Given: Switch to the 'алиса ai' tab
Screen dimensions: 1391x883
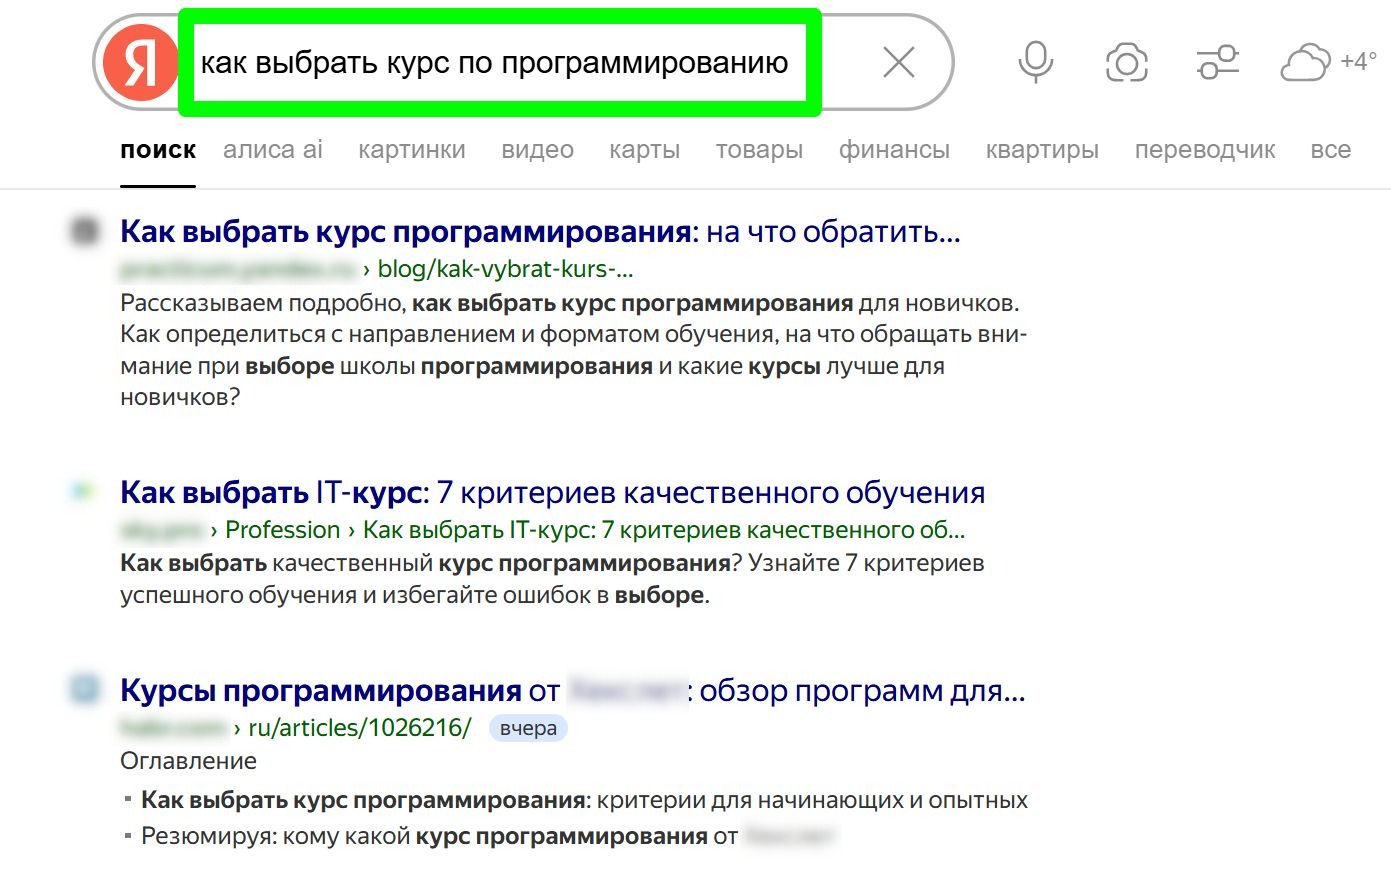Looking at the screenshot, I should 273,150.
